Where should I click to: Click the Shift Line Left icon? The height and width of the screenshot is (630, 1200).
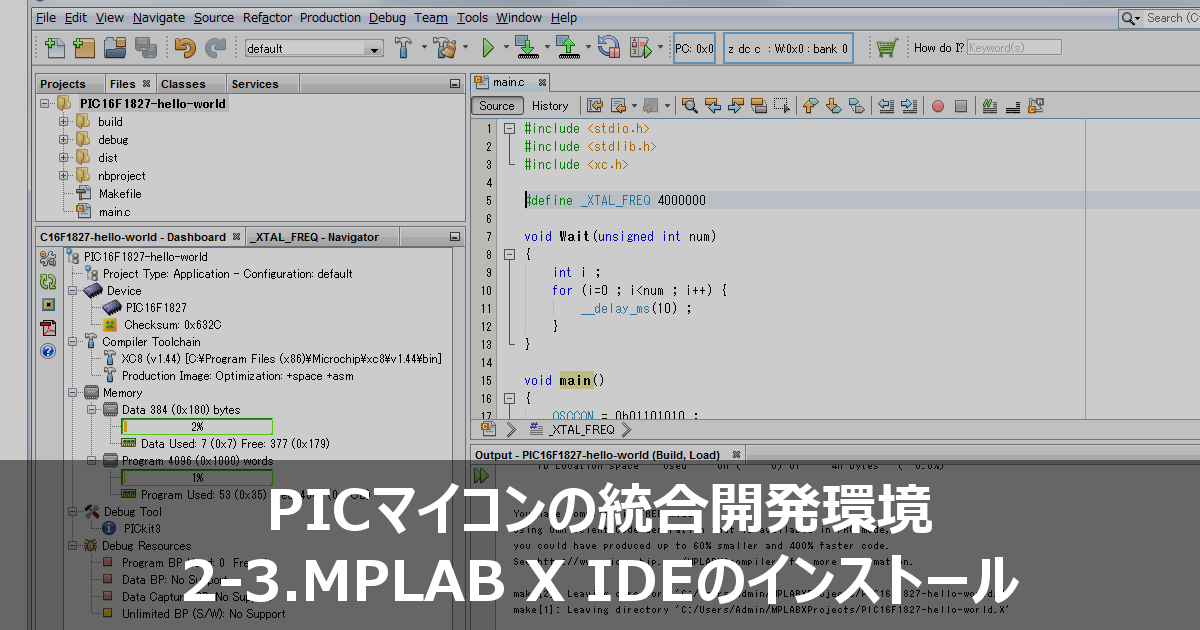[886, 105]
